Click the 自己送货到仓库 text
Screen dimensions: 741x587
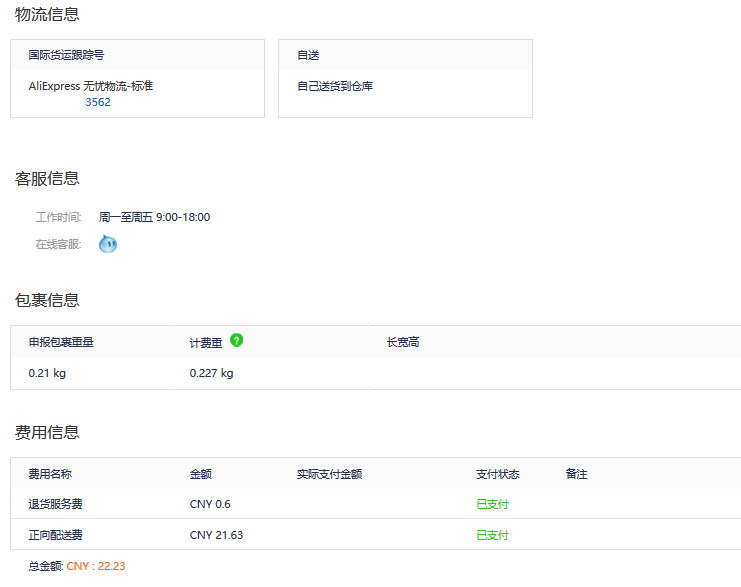[x=335, y=86]
